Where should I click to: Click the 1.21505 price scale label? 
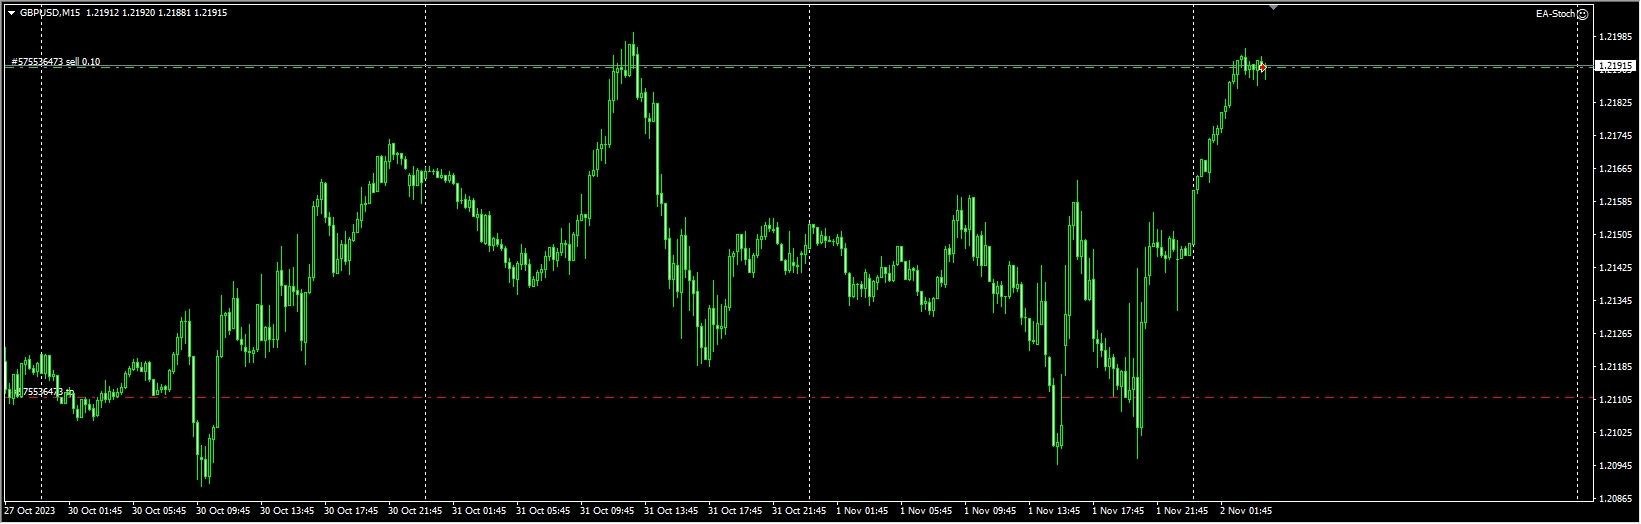pos(1615,235)
